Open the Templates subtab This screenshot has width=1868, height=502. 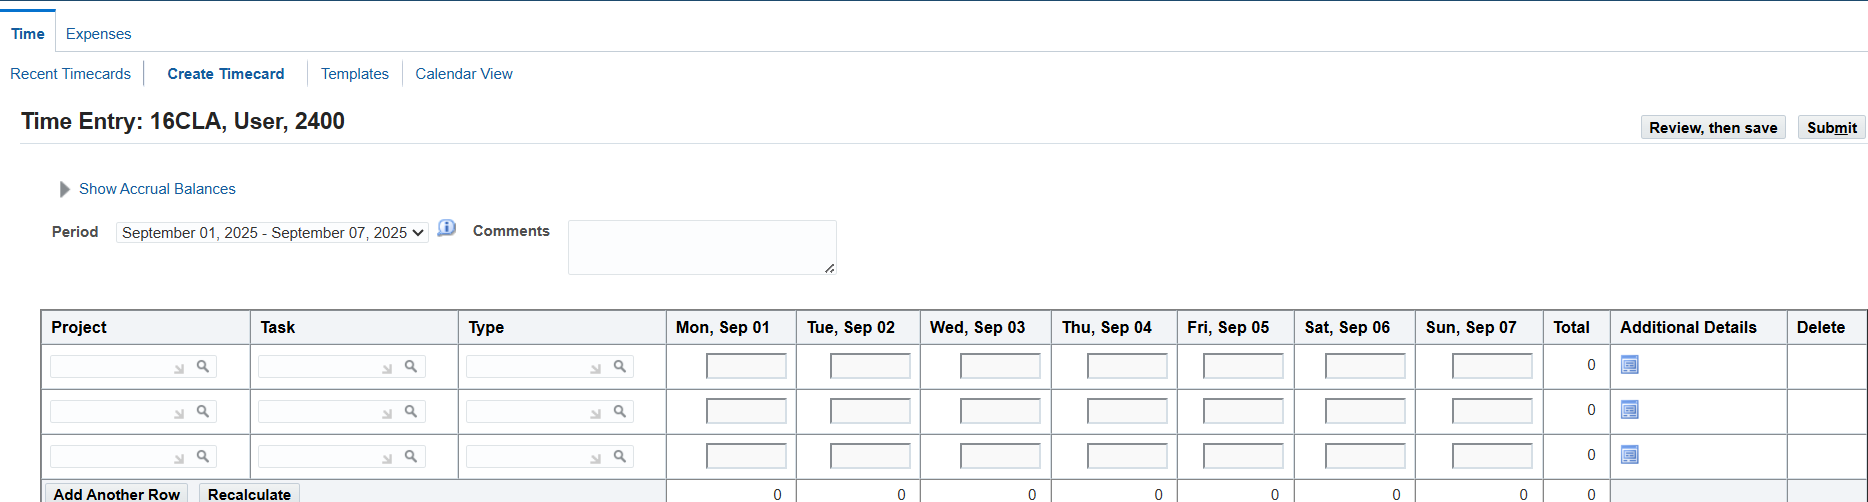point(355,74)
